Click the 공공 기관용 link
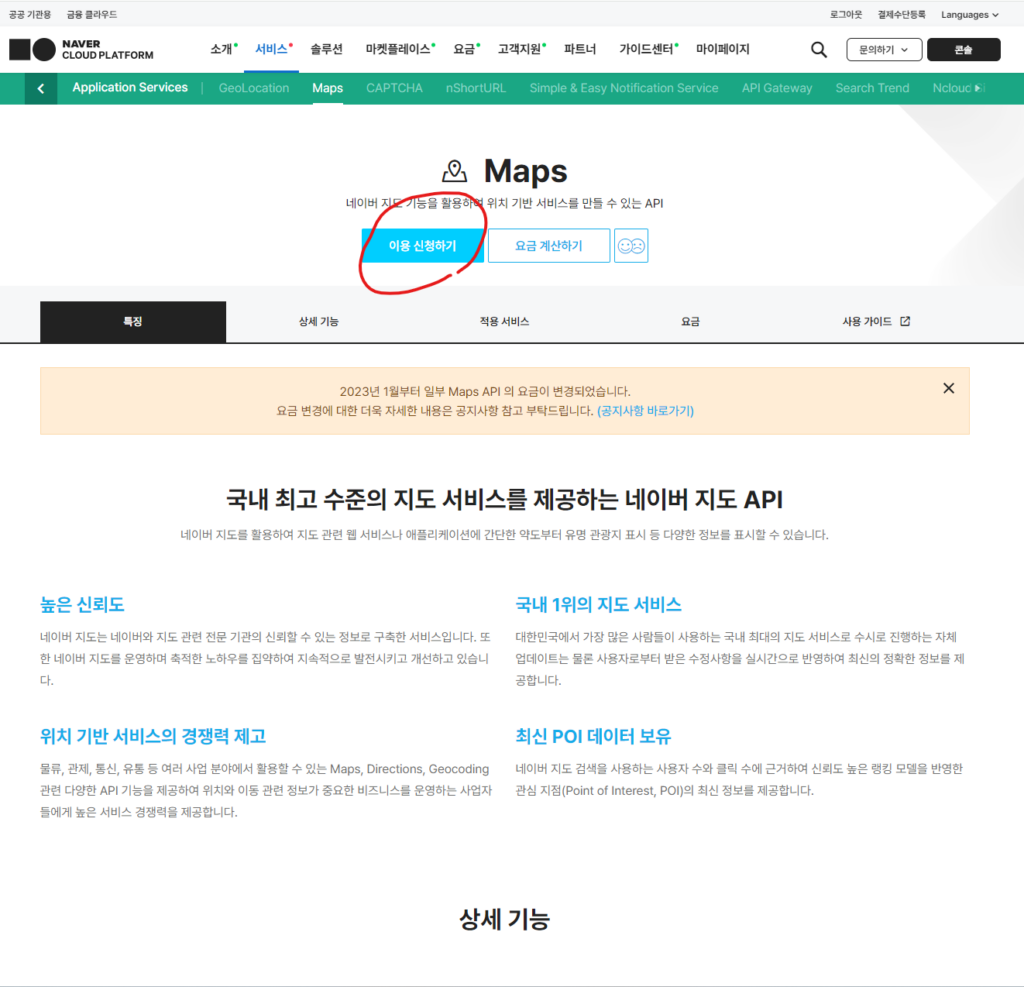The height and width of the screenshot is (987, 1024). point(30,14)
